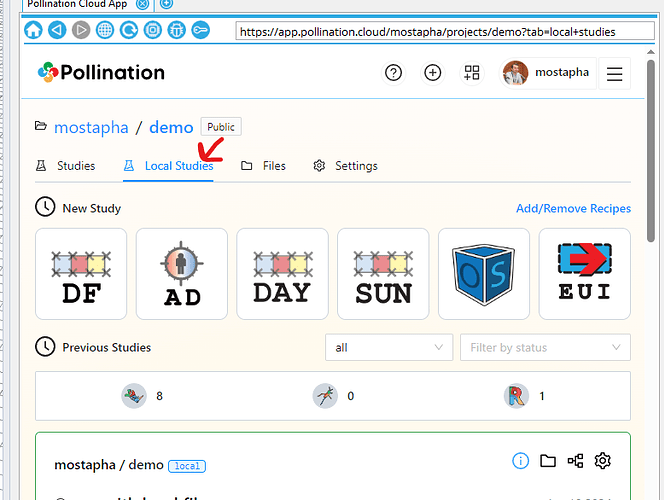This screenshot has height=500, width=664.
Task: Click the scrollbar up arrow
Action: coord(650,52)
